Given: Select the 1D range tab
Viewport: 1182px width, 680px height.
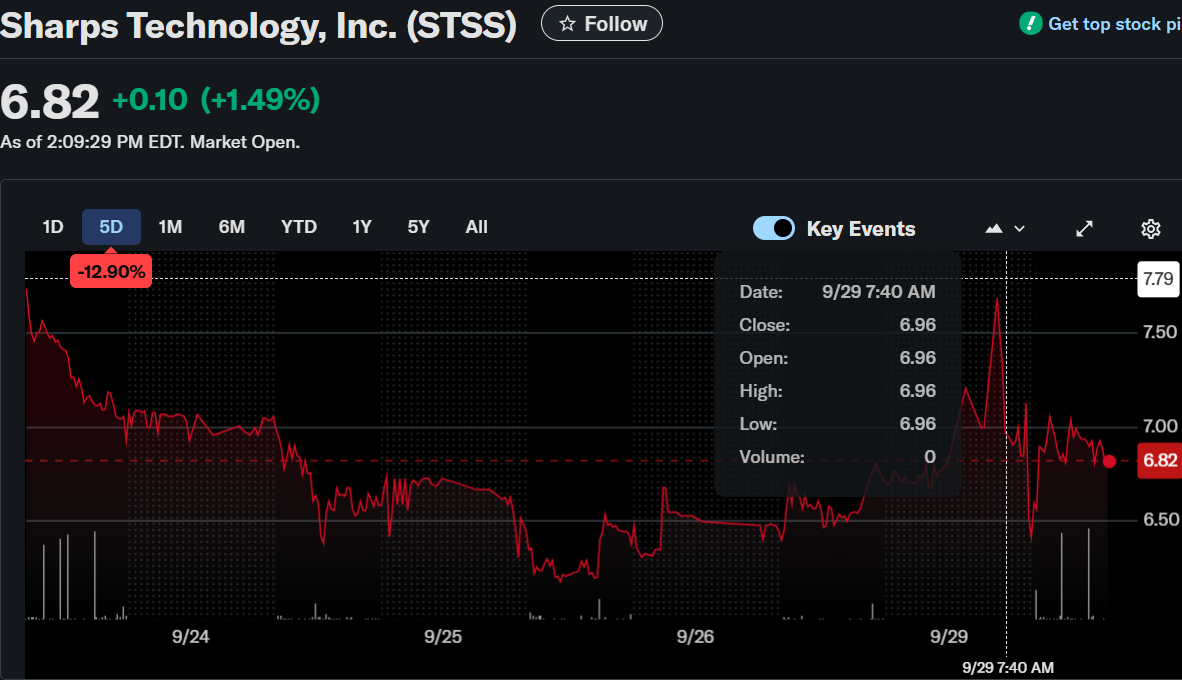Looking at the screenshot, I should click(x=53, y=227).
